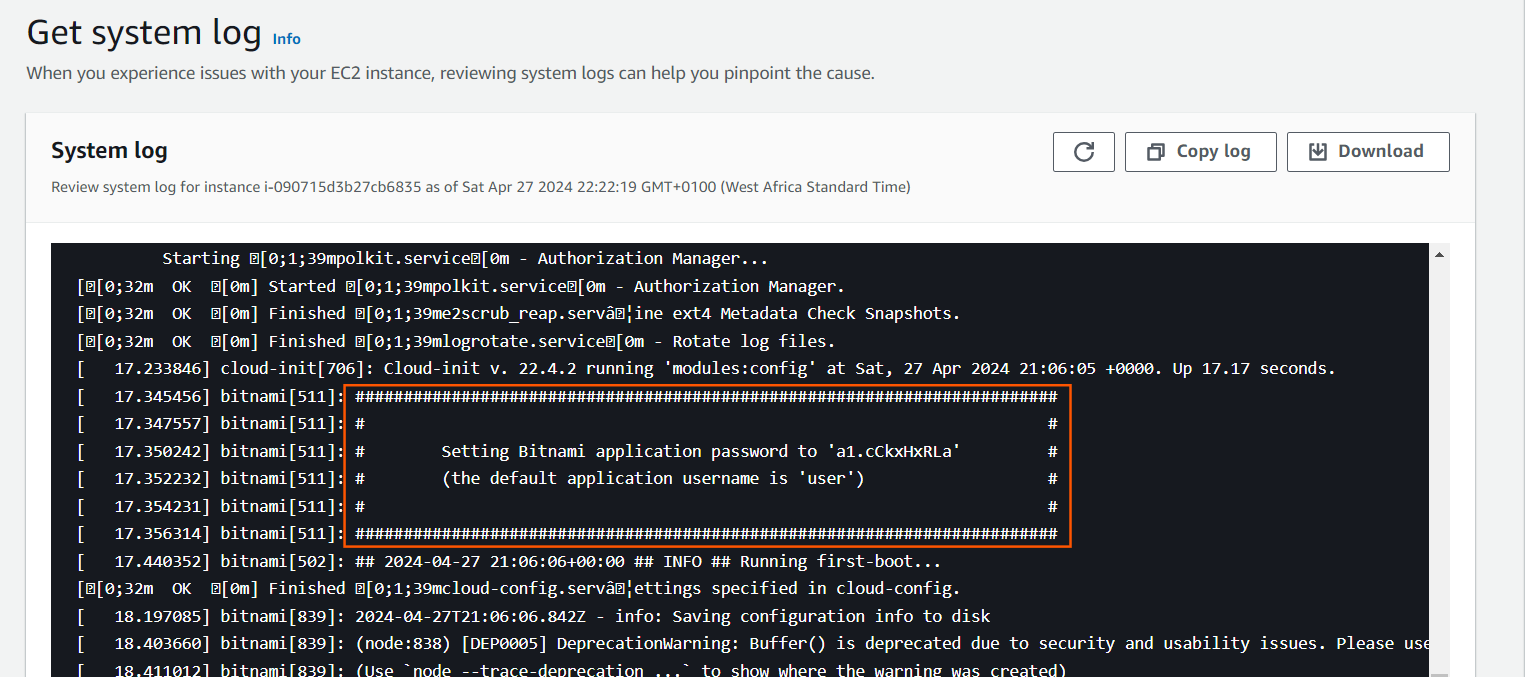Click the Bitnami application password line
The width and height of the screenshot is (1533, 677).
(700, 452)
